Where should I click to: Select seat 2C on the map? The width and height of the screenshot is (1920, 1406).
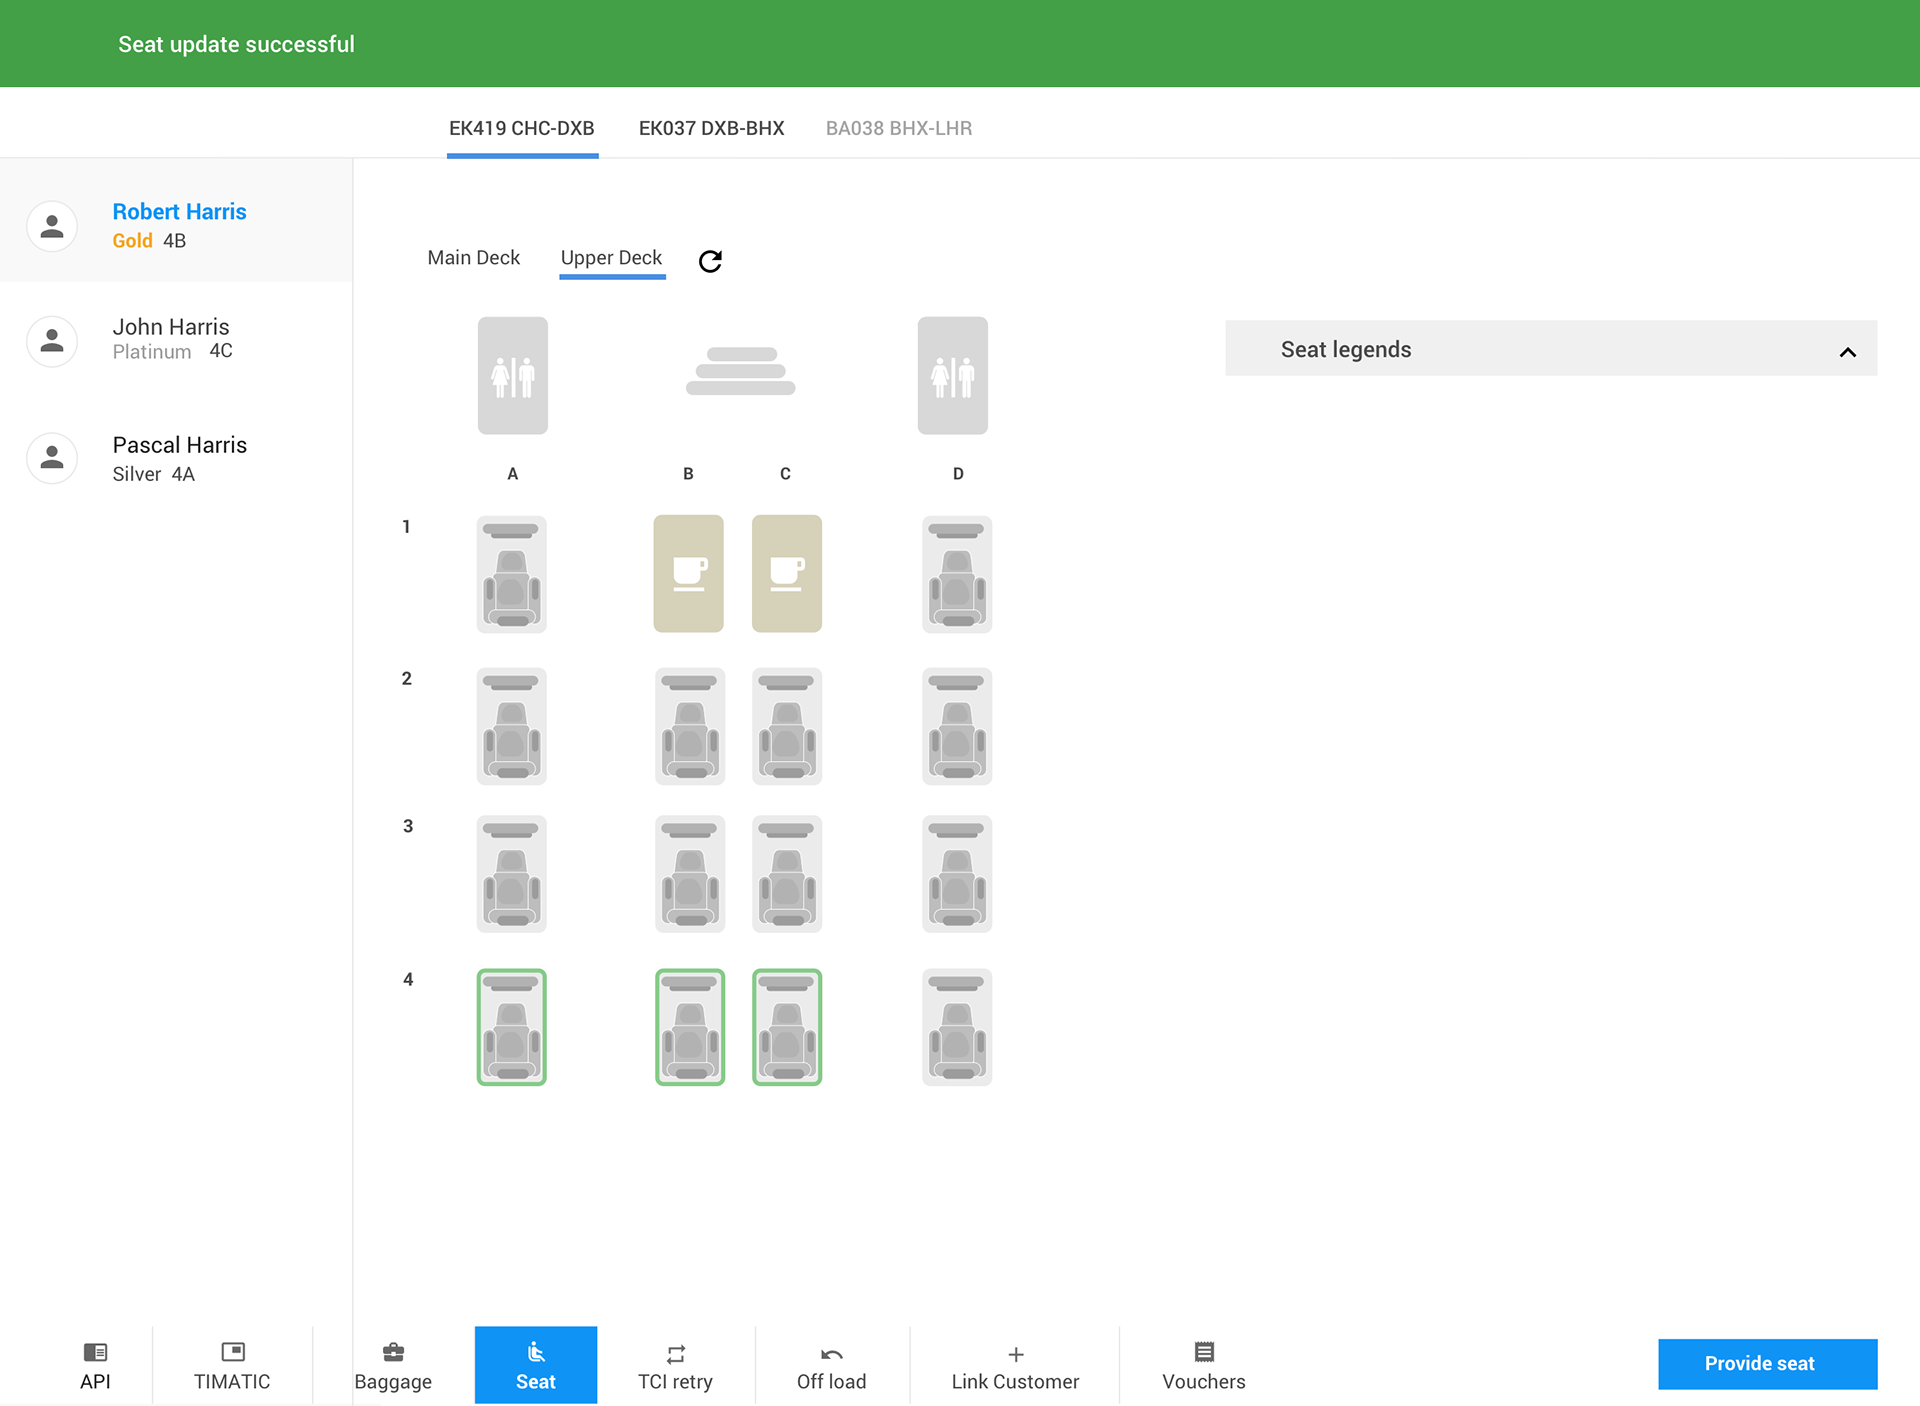(787, 726)
